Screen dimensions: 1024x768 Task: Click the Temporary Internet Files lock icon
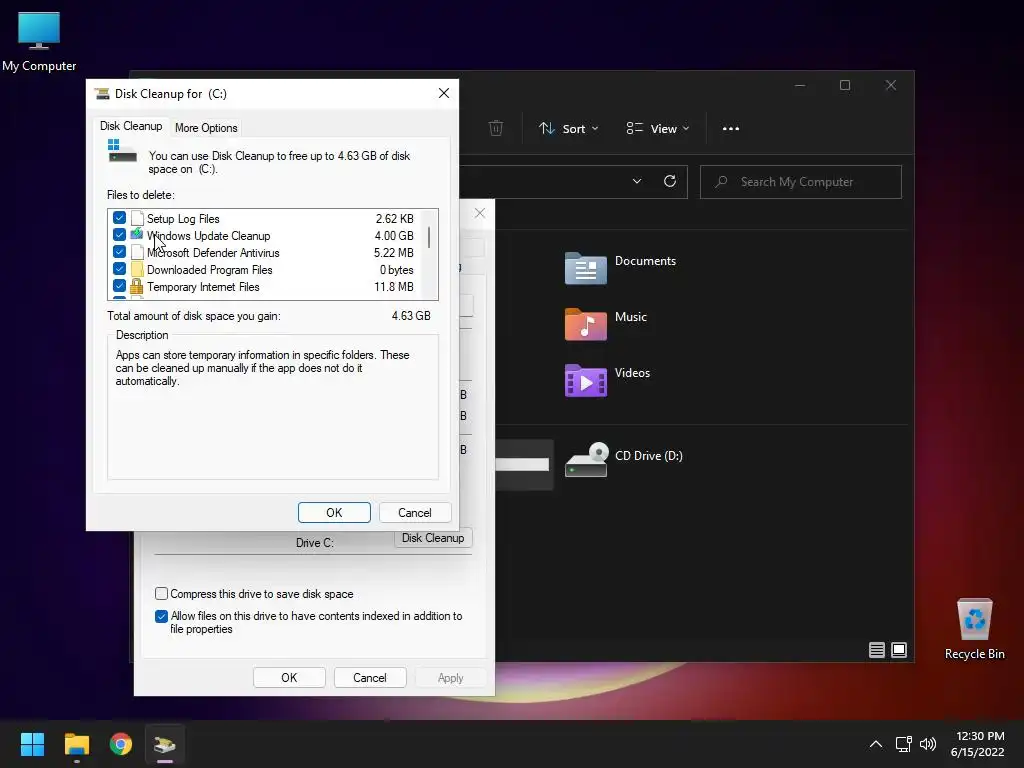[x=136, y=286]
